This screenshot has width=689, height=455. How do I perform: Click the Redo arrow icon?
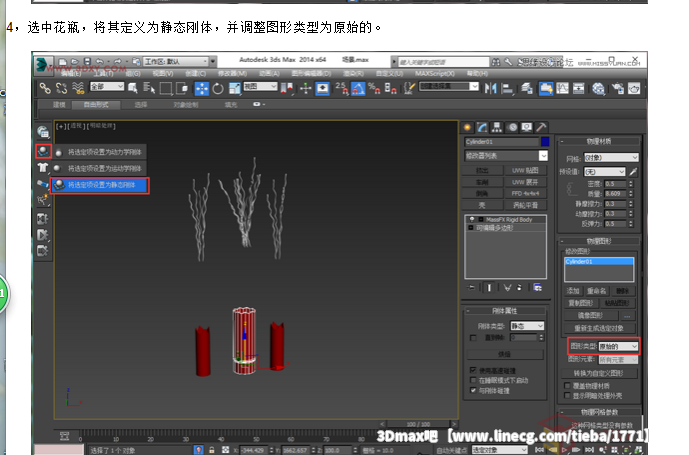[x=117, y=62]
